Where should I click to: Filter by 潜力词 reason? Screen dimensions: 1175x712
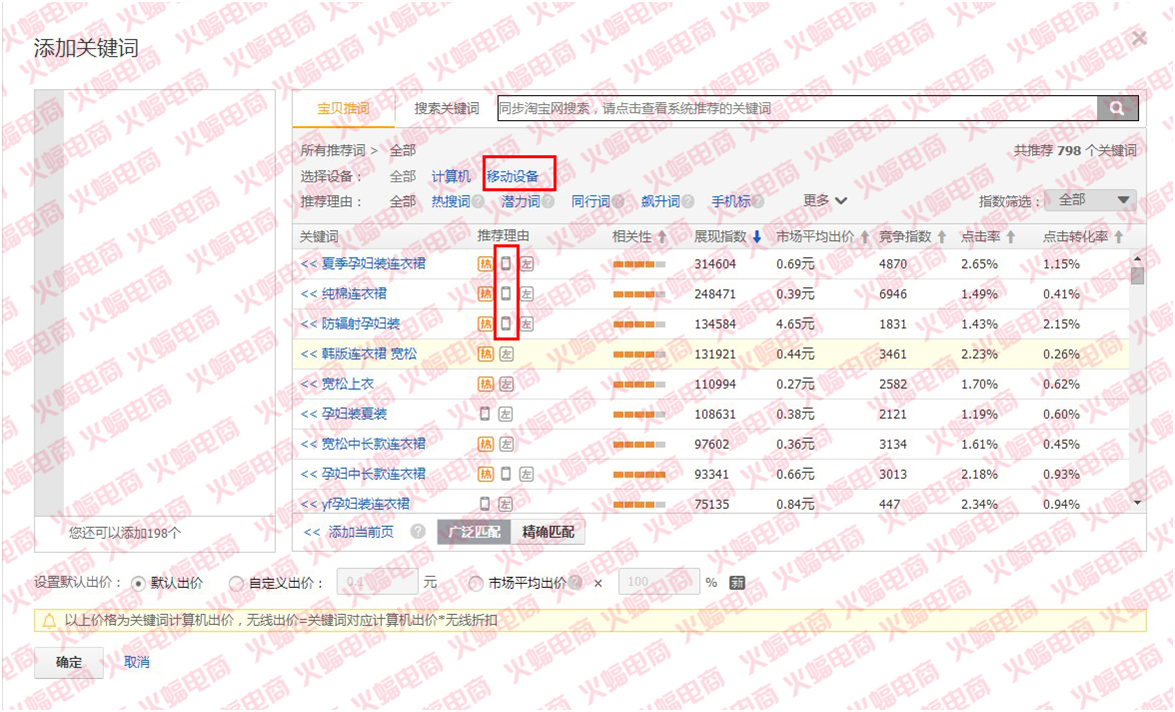(x=521, y=202)
